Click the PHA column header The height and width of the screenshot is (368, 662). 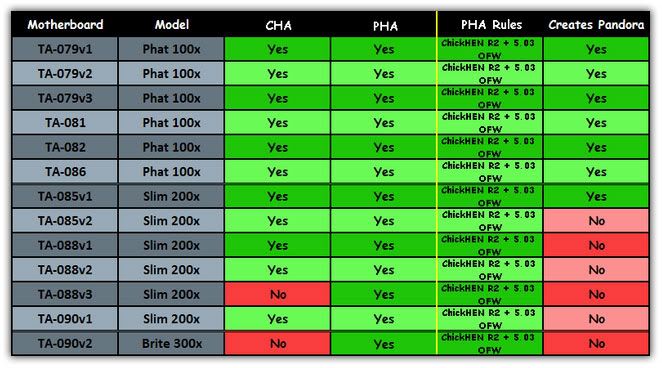tap(384, 24)
